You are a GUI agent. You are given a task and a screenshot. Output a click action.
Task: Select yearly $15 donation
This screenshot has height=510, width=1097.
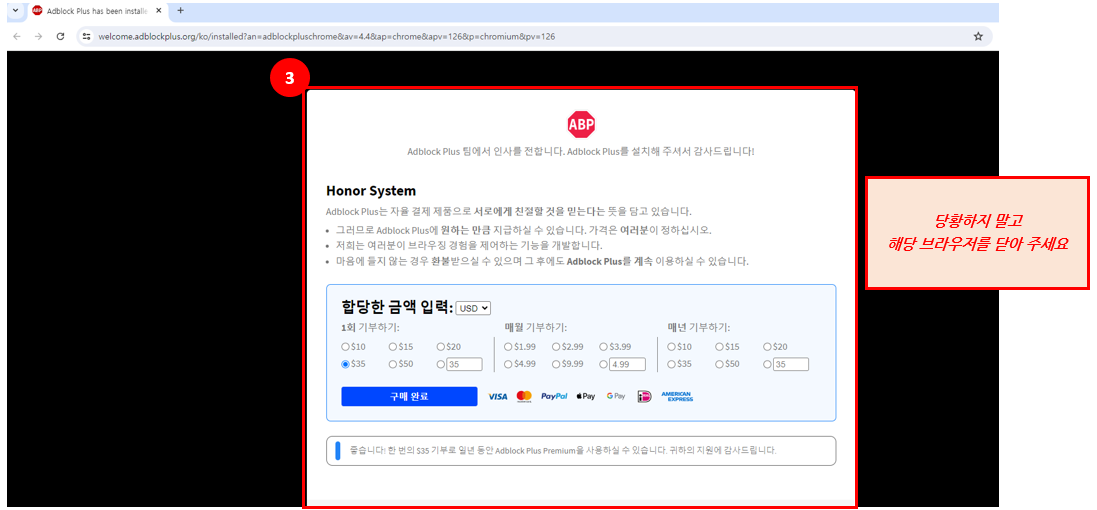click(x=719, y=347)
